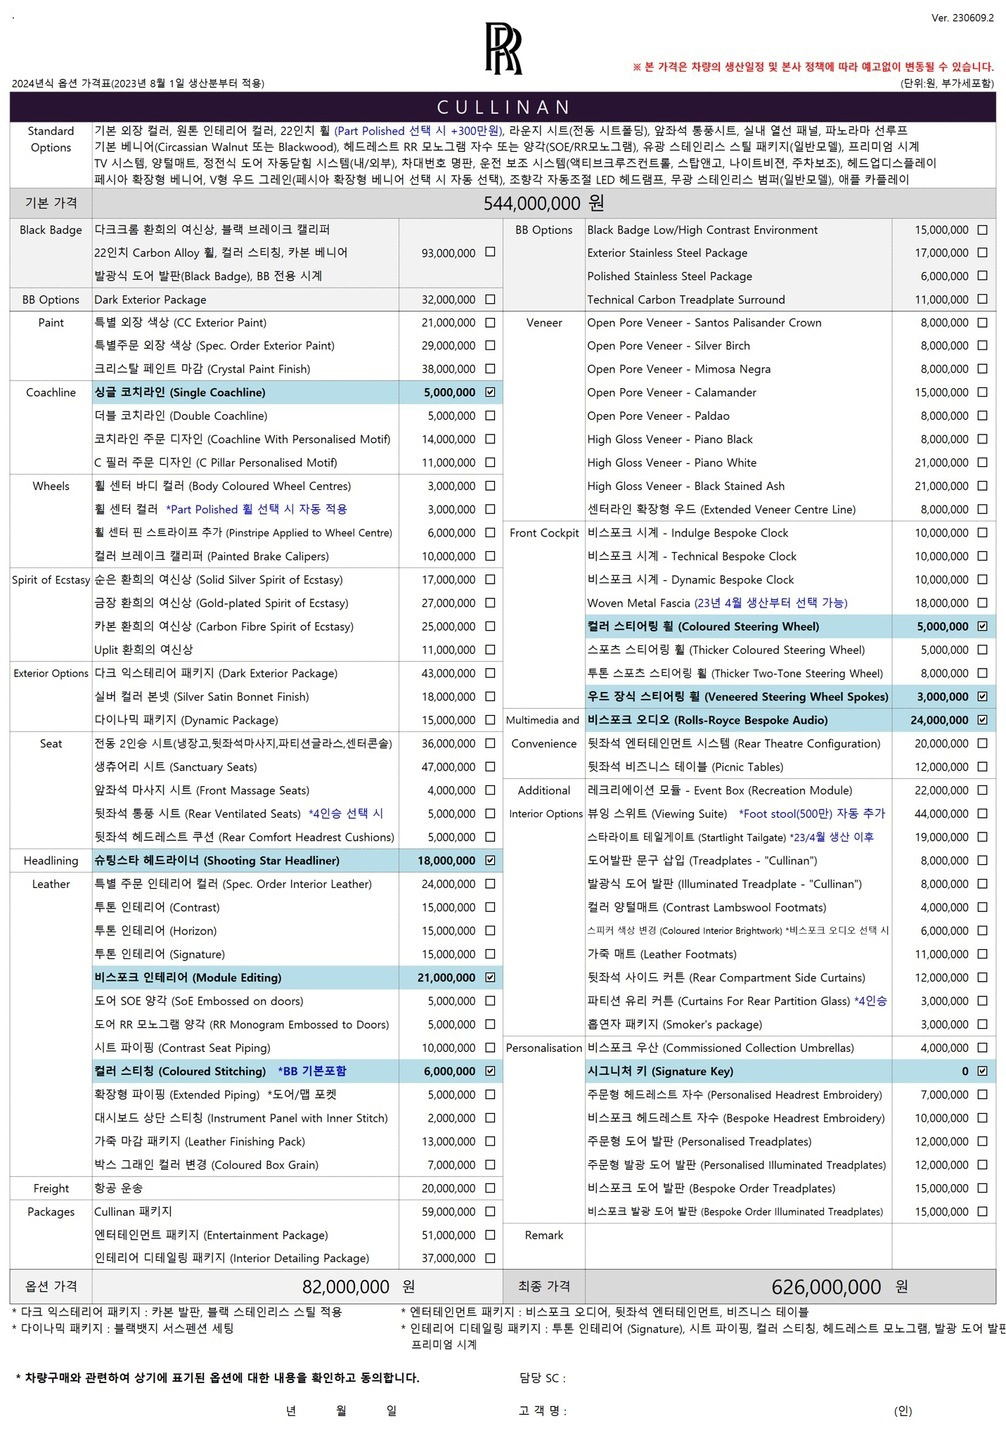Uncheck the Veneered Steering Wheel Spokes box
The height and width of the screenshot is (1440, 1006).
(x=982, y=697)
